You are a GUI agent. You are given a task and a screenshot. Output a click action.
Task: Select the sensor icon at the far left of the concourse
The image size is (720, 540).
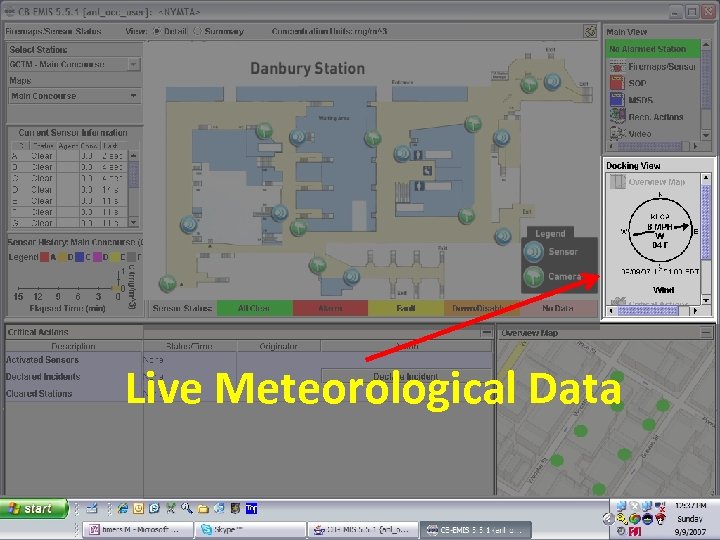point(189,225)
